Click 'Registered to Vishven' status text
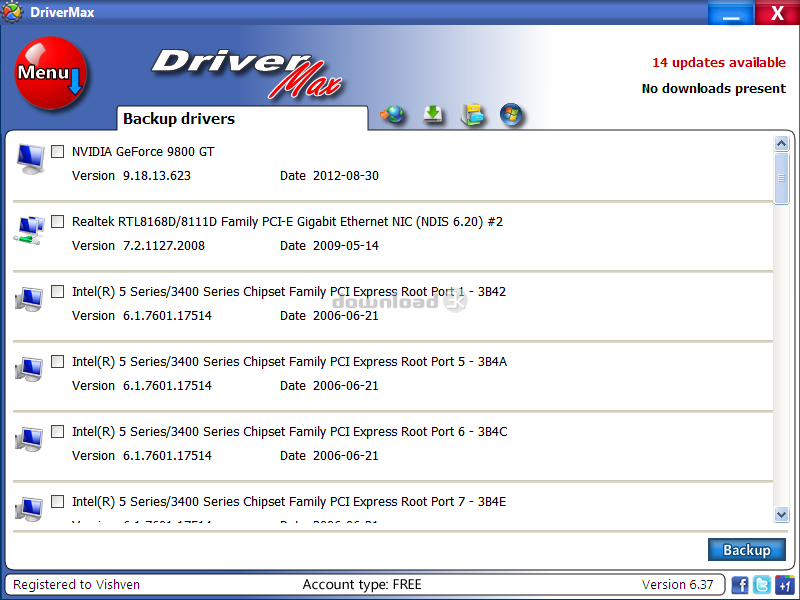 (x=76, y=584)
